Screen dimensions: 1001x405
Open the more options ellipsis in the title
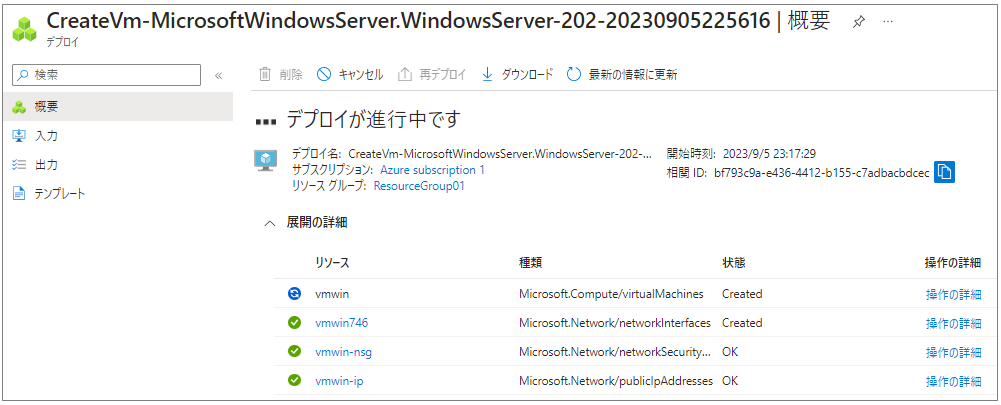(x=887, y=22)
